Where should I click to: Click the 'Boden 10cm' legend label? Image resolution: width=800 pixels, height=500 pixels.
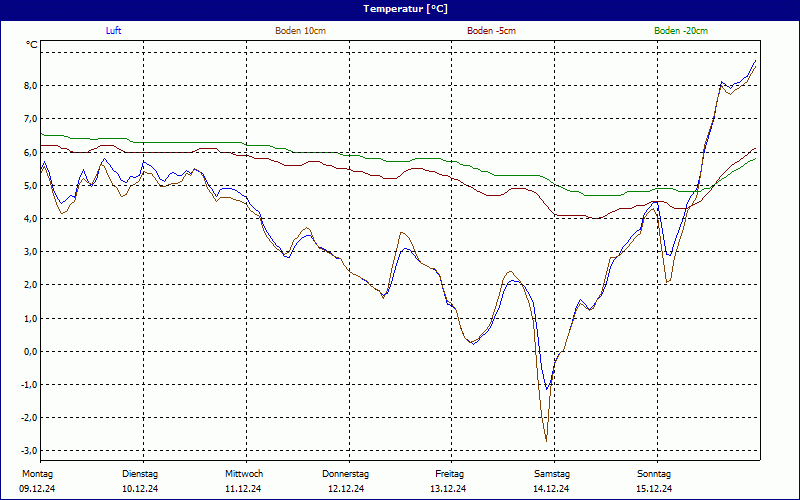301,31
